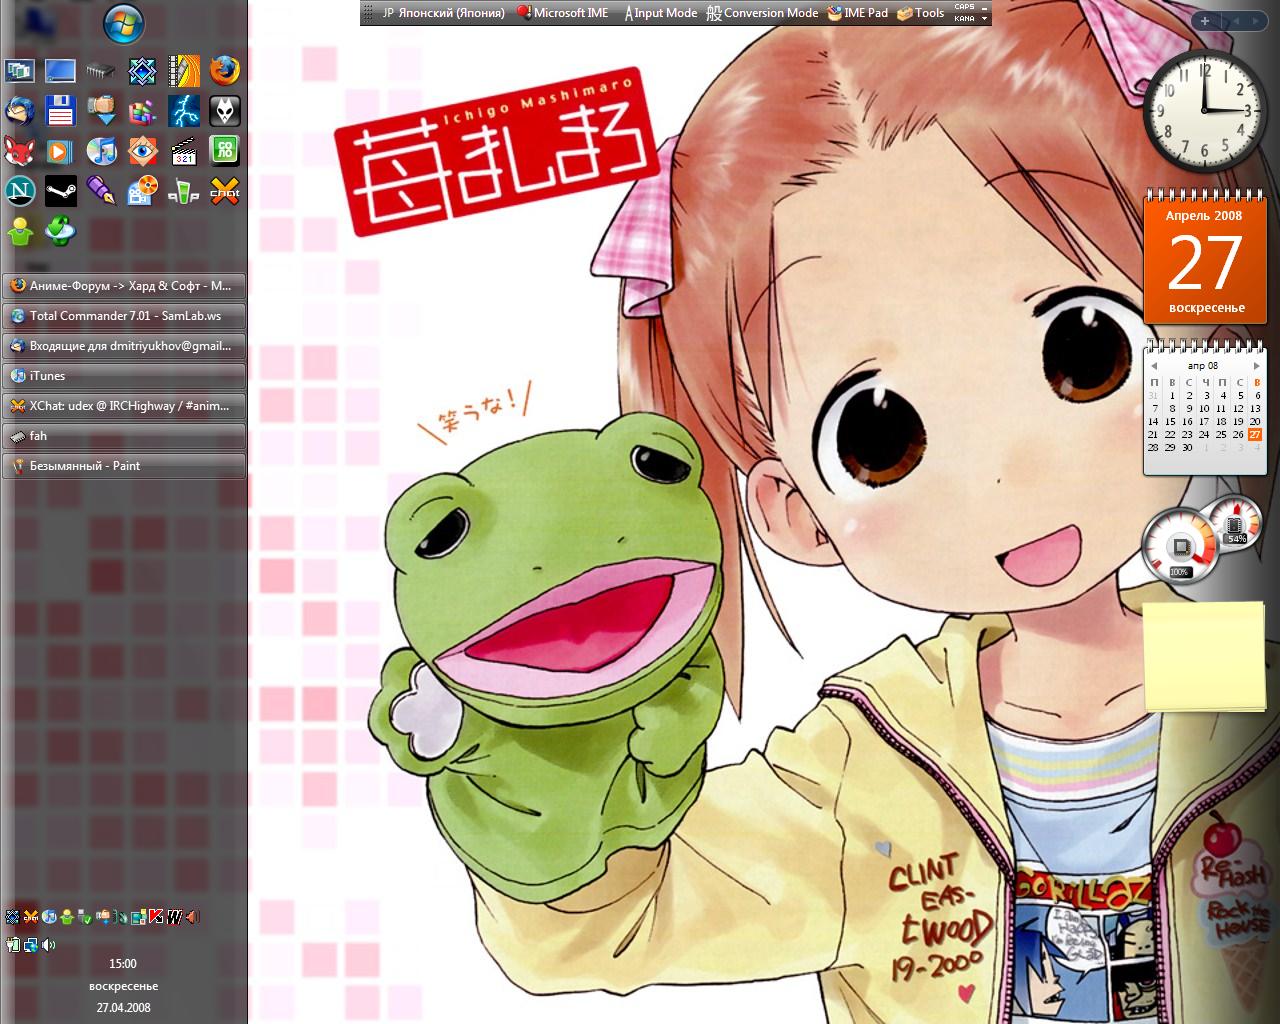The width and height of the screenshot is (1280, 1024).
Task: Toggle Input Mode on language bar
Action: click(661, 13)
